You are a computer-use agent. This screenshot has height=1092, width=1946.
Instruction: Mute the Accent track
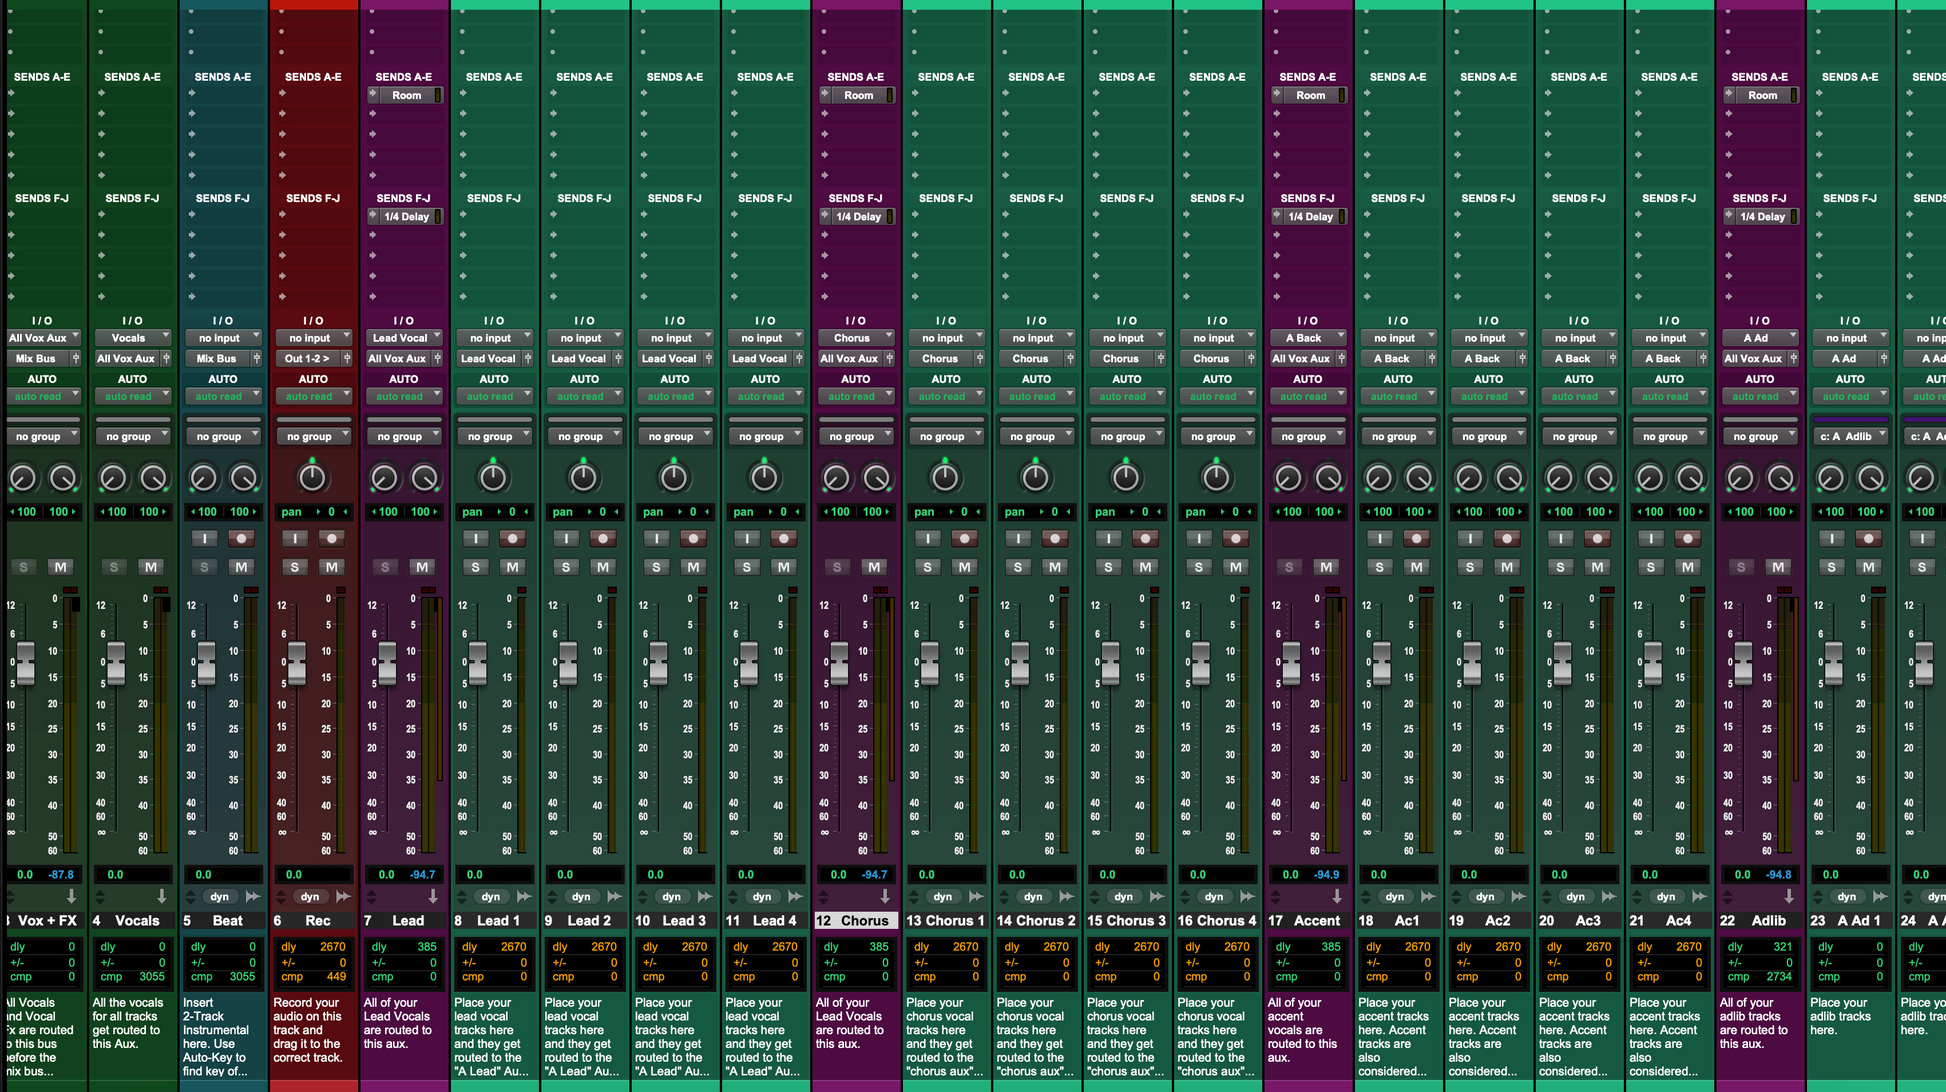(1326, 567)
